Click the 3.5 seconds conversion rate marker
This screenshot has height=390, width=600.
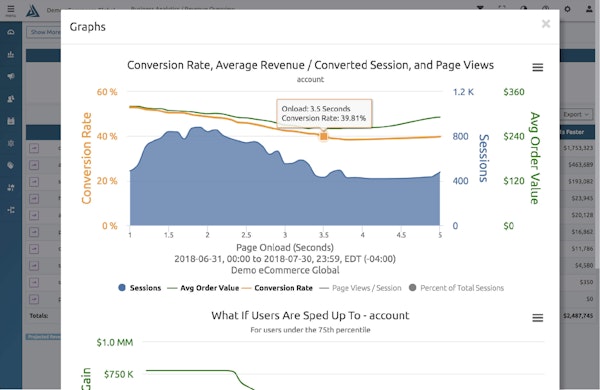[324, 136]
